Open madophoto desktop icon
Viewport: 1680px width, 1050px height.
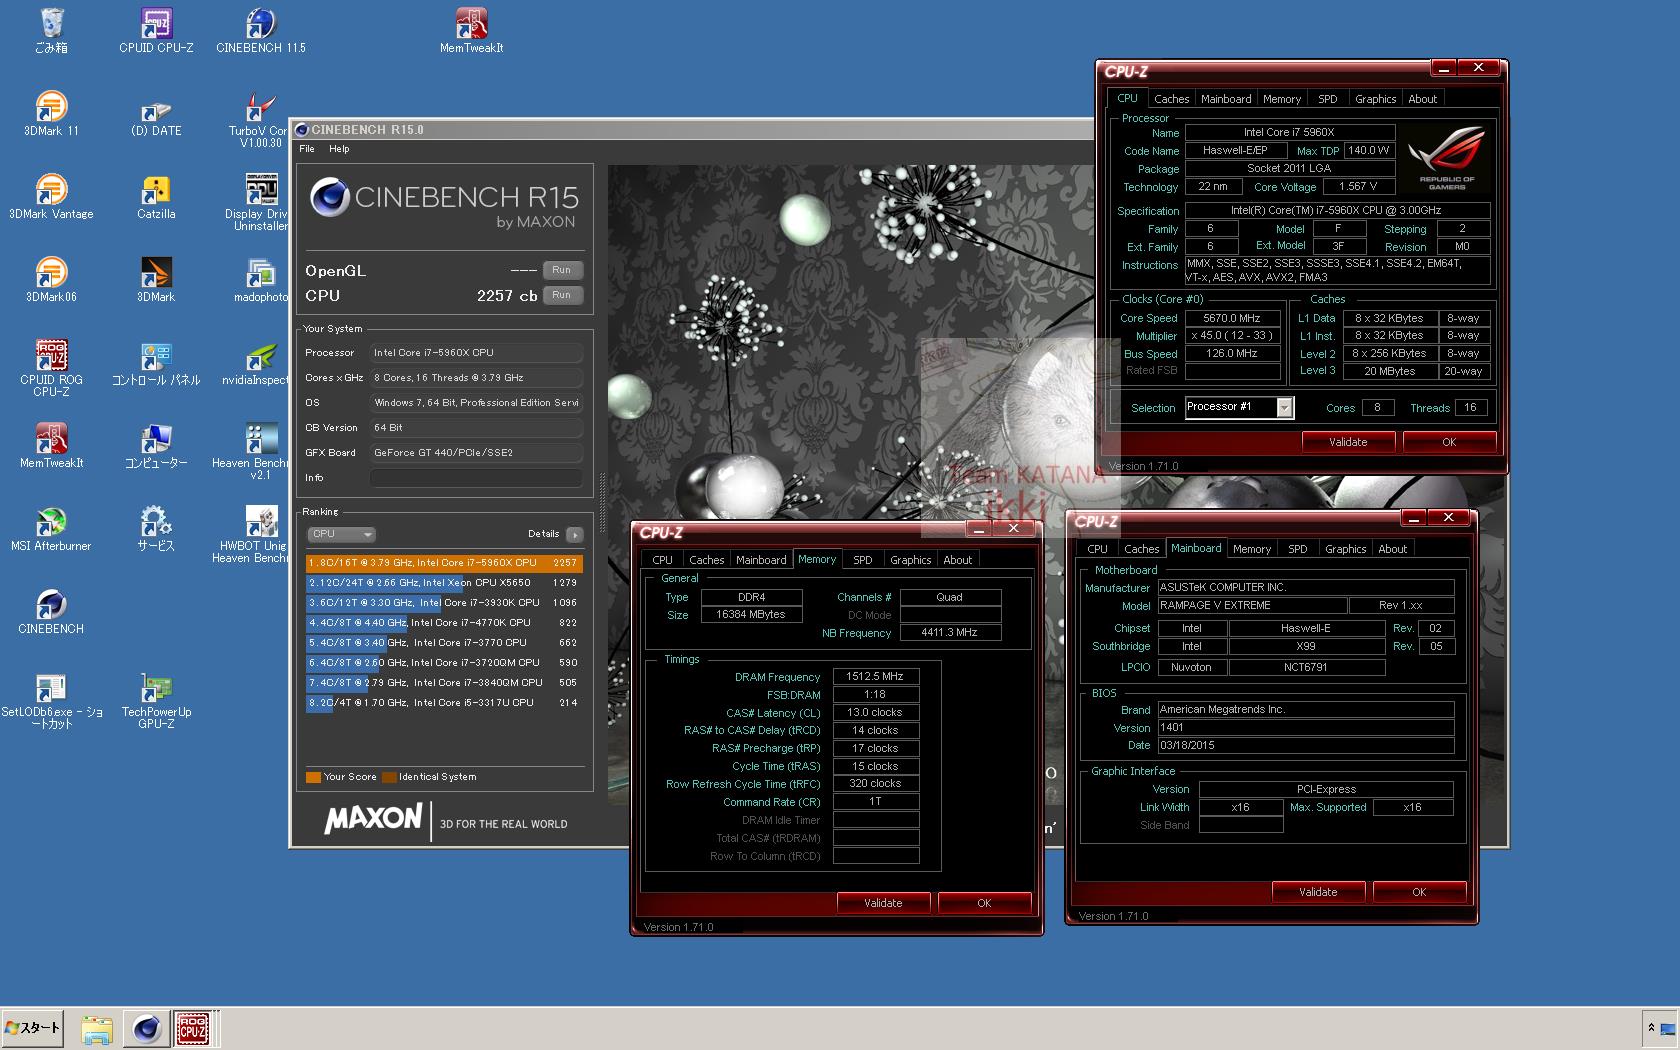coord(261,279)
